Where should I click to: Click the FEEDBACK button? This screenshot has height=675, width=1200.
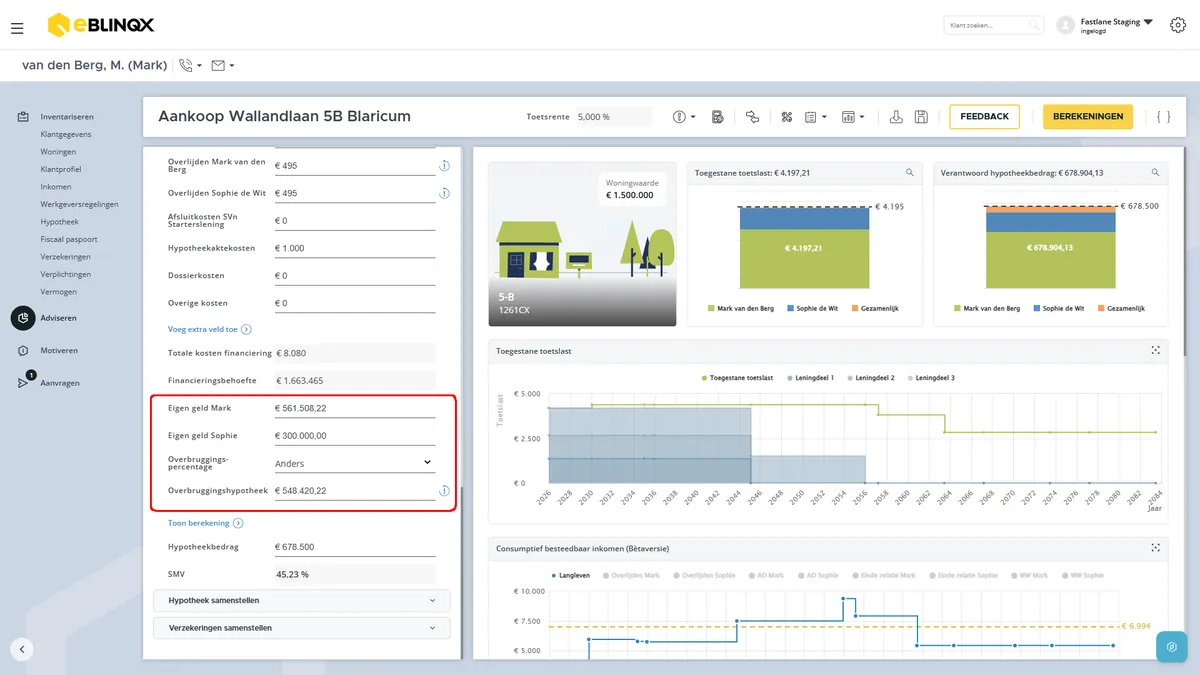point(984,117)
